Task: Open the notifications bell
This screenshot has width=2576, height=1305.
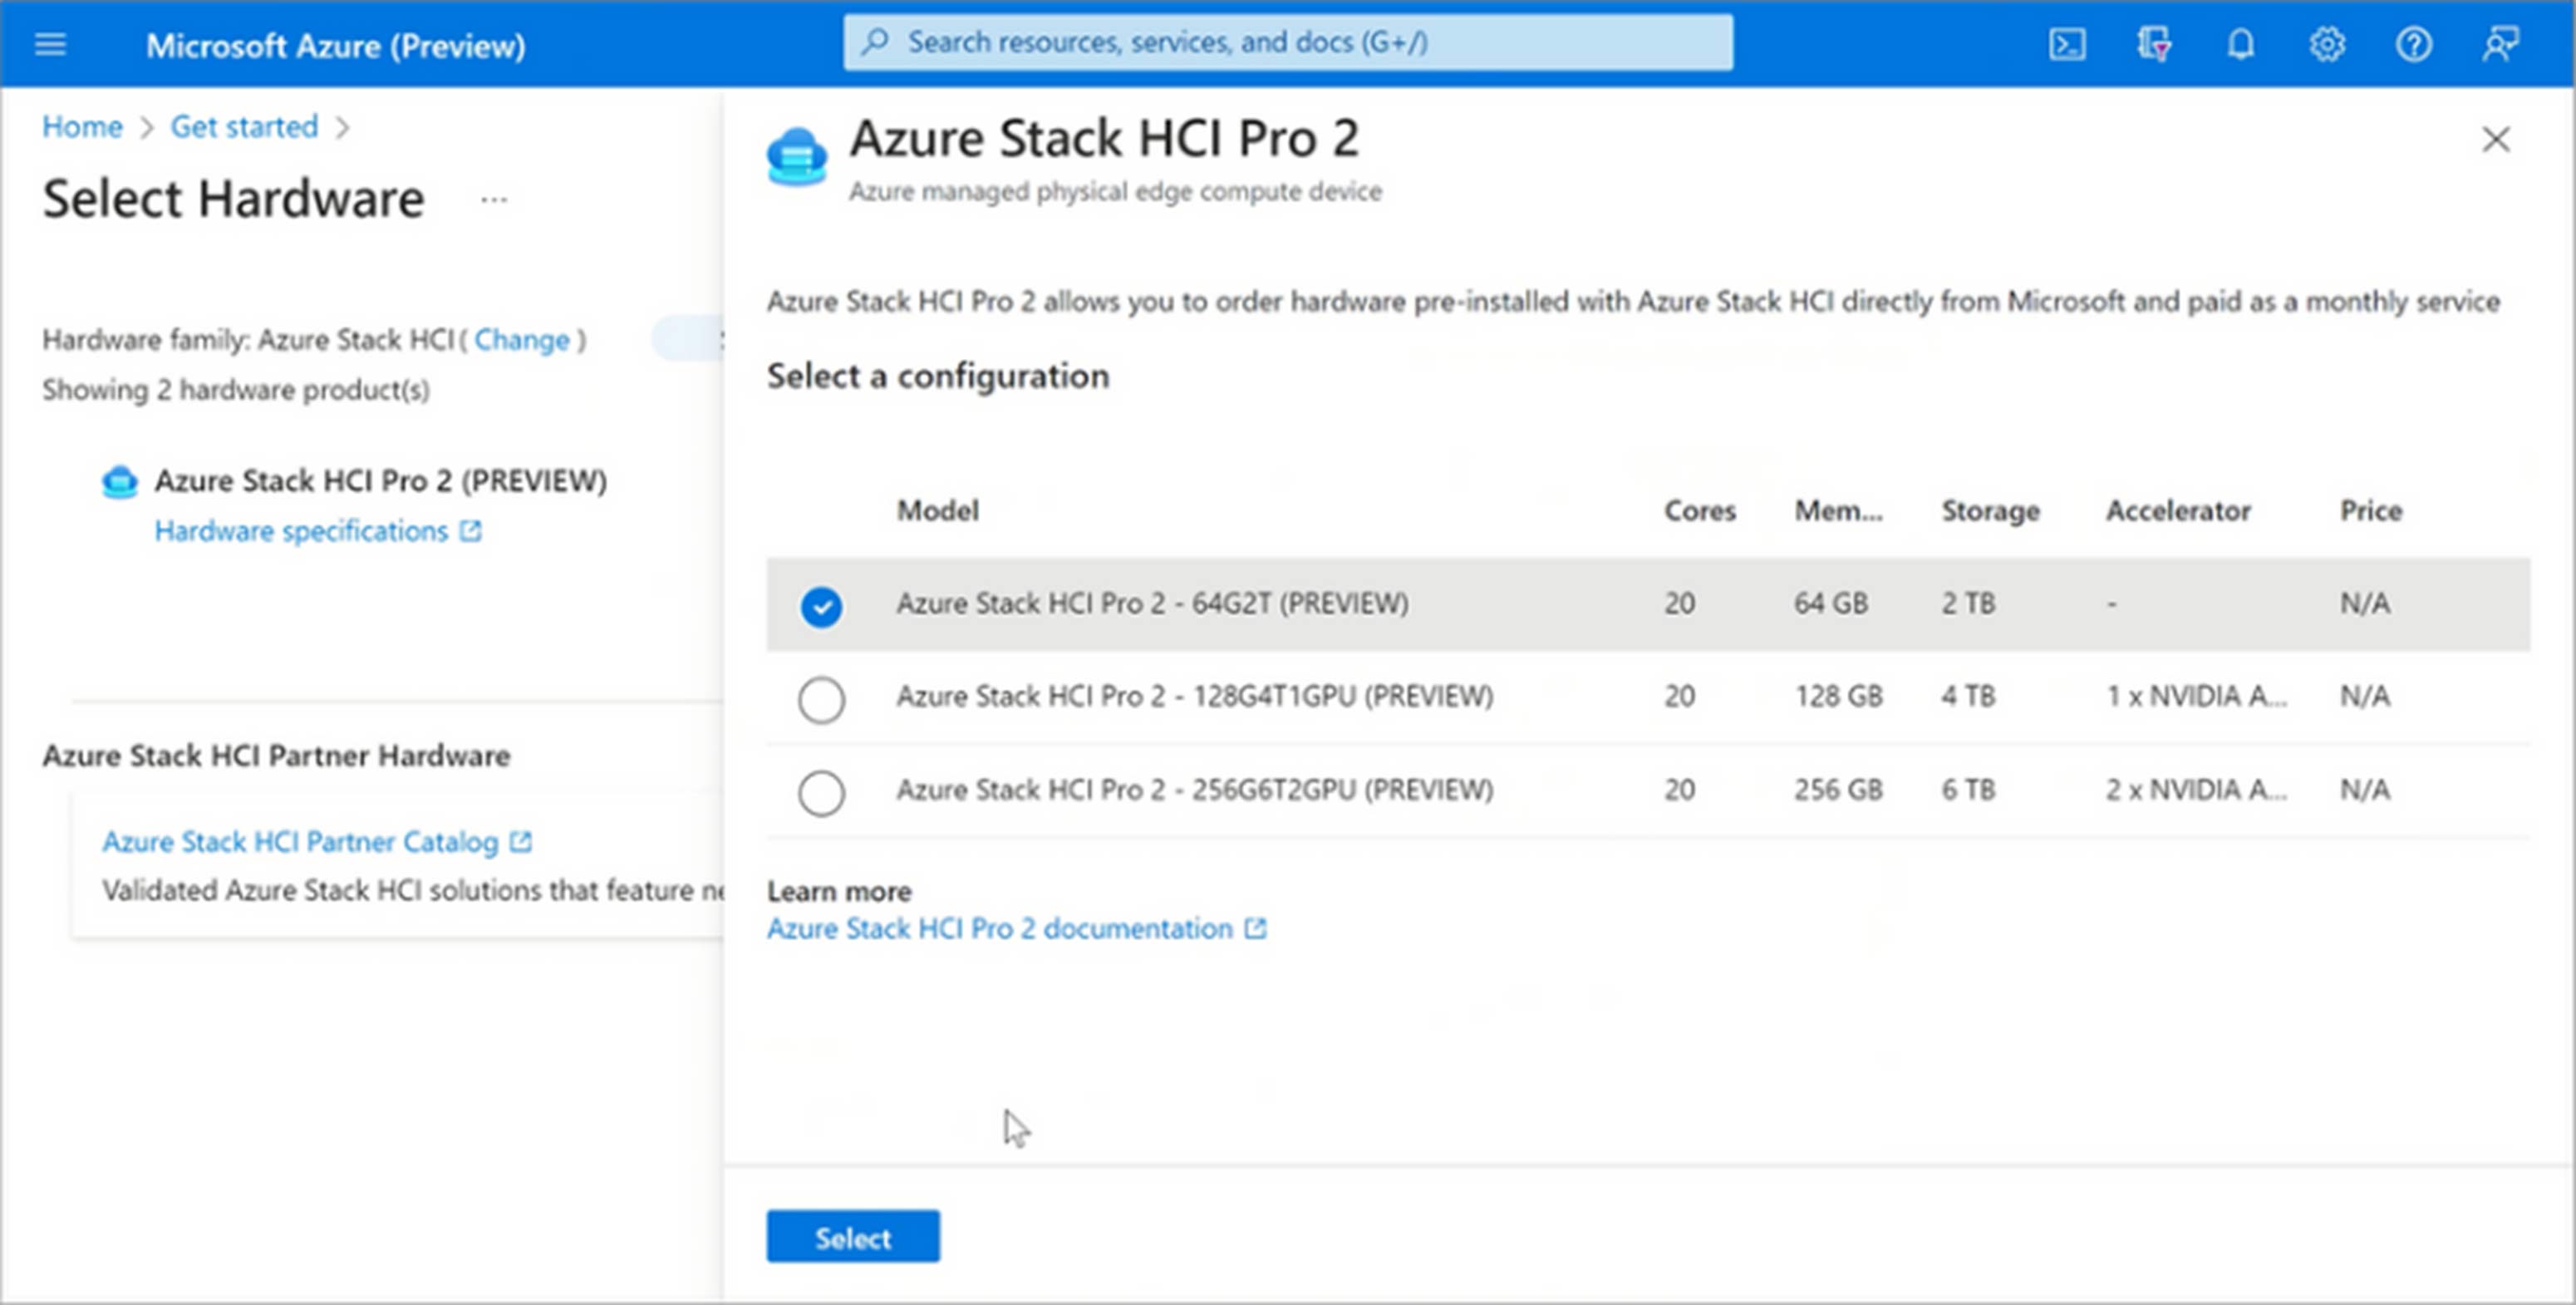Action: coord(2240,44)
